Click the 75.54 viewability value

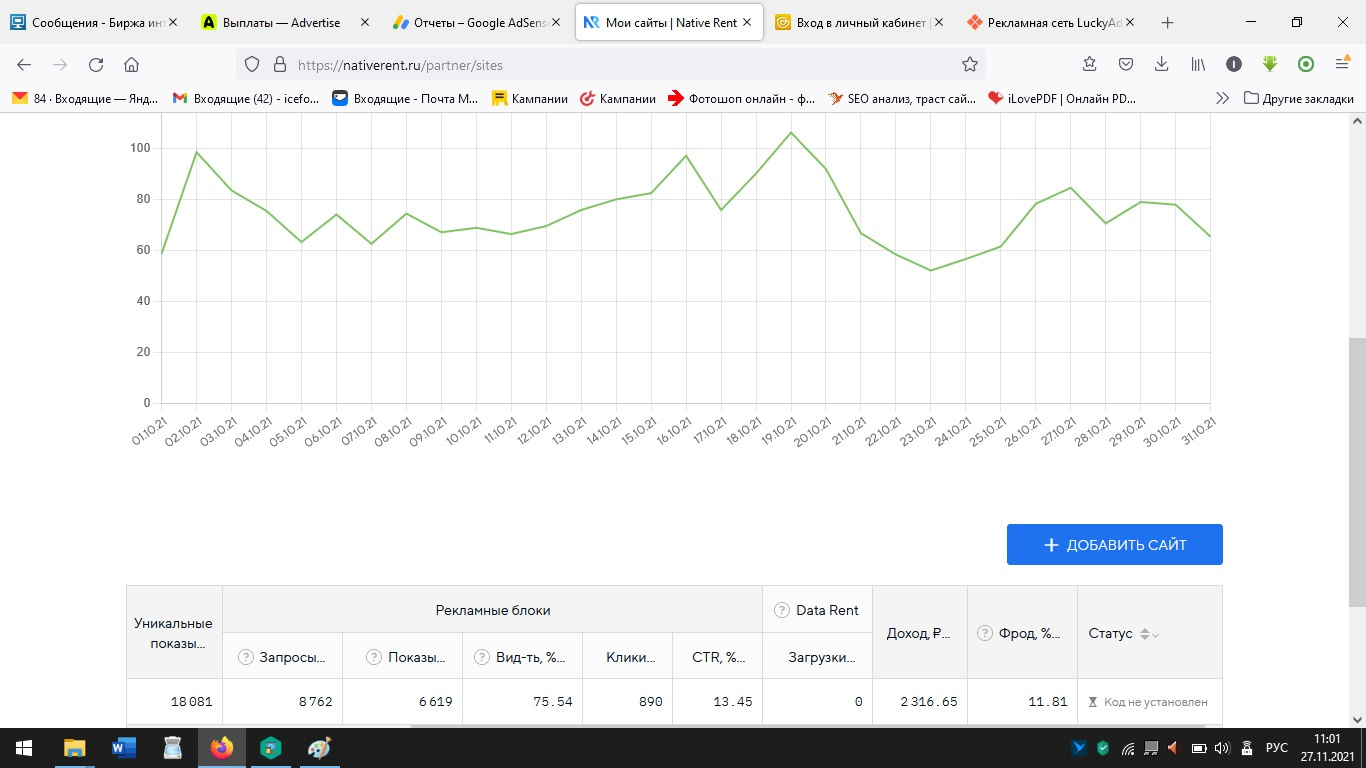551,702
